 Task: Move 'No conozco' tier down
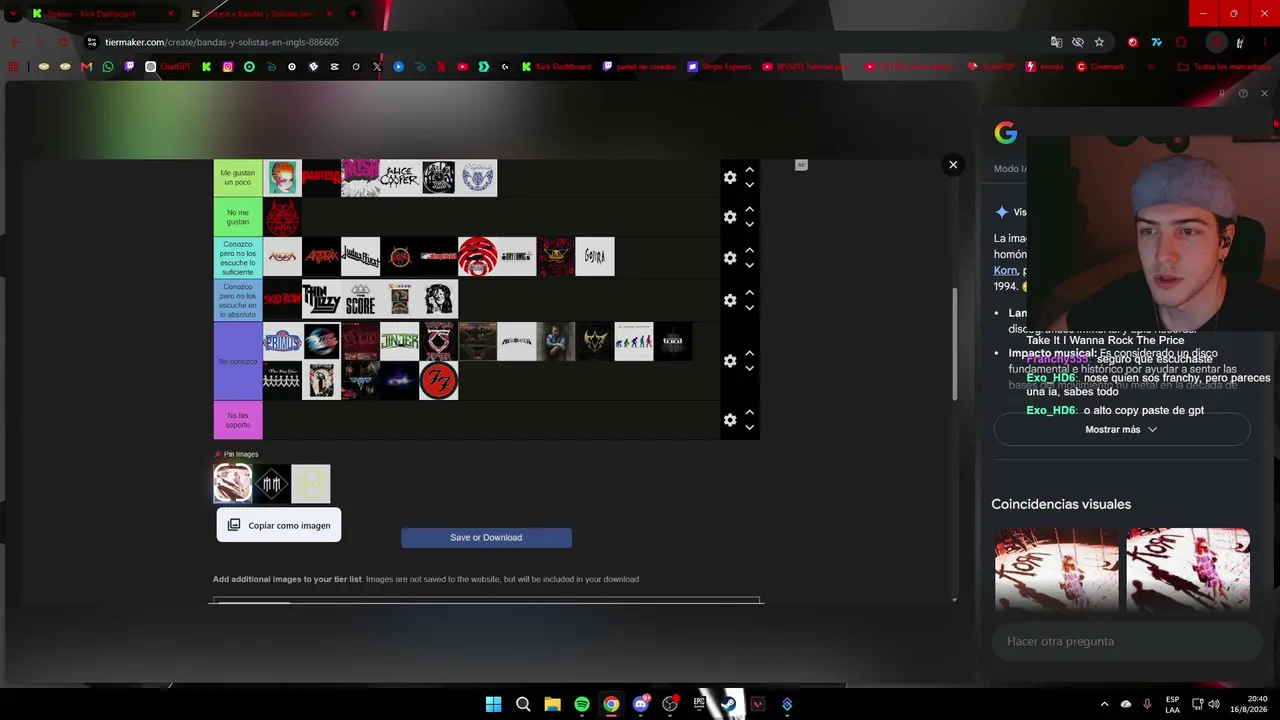pyautogui.click(x=749, y=368)
